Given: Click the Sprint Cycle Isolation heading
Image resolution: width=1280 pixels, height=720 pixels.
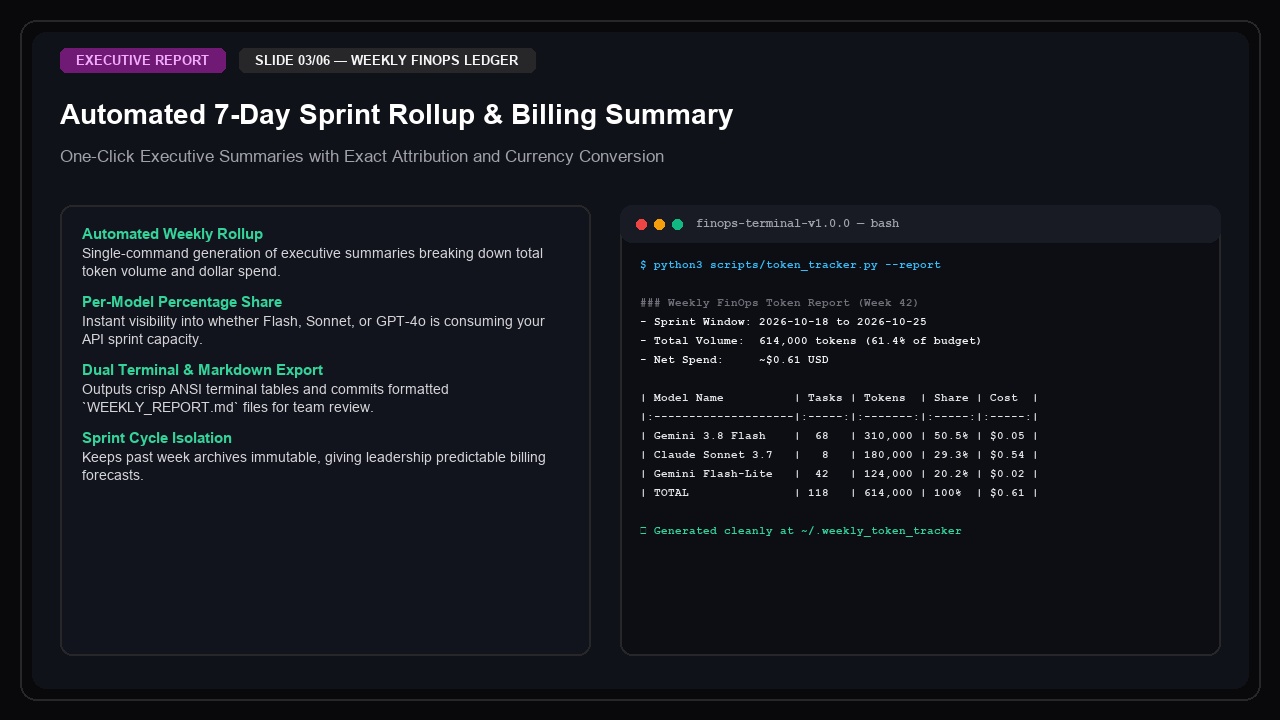Looking at the screenshot, I should (x=157, y=438).
